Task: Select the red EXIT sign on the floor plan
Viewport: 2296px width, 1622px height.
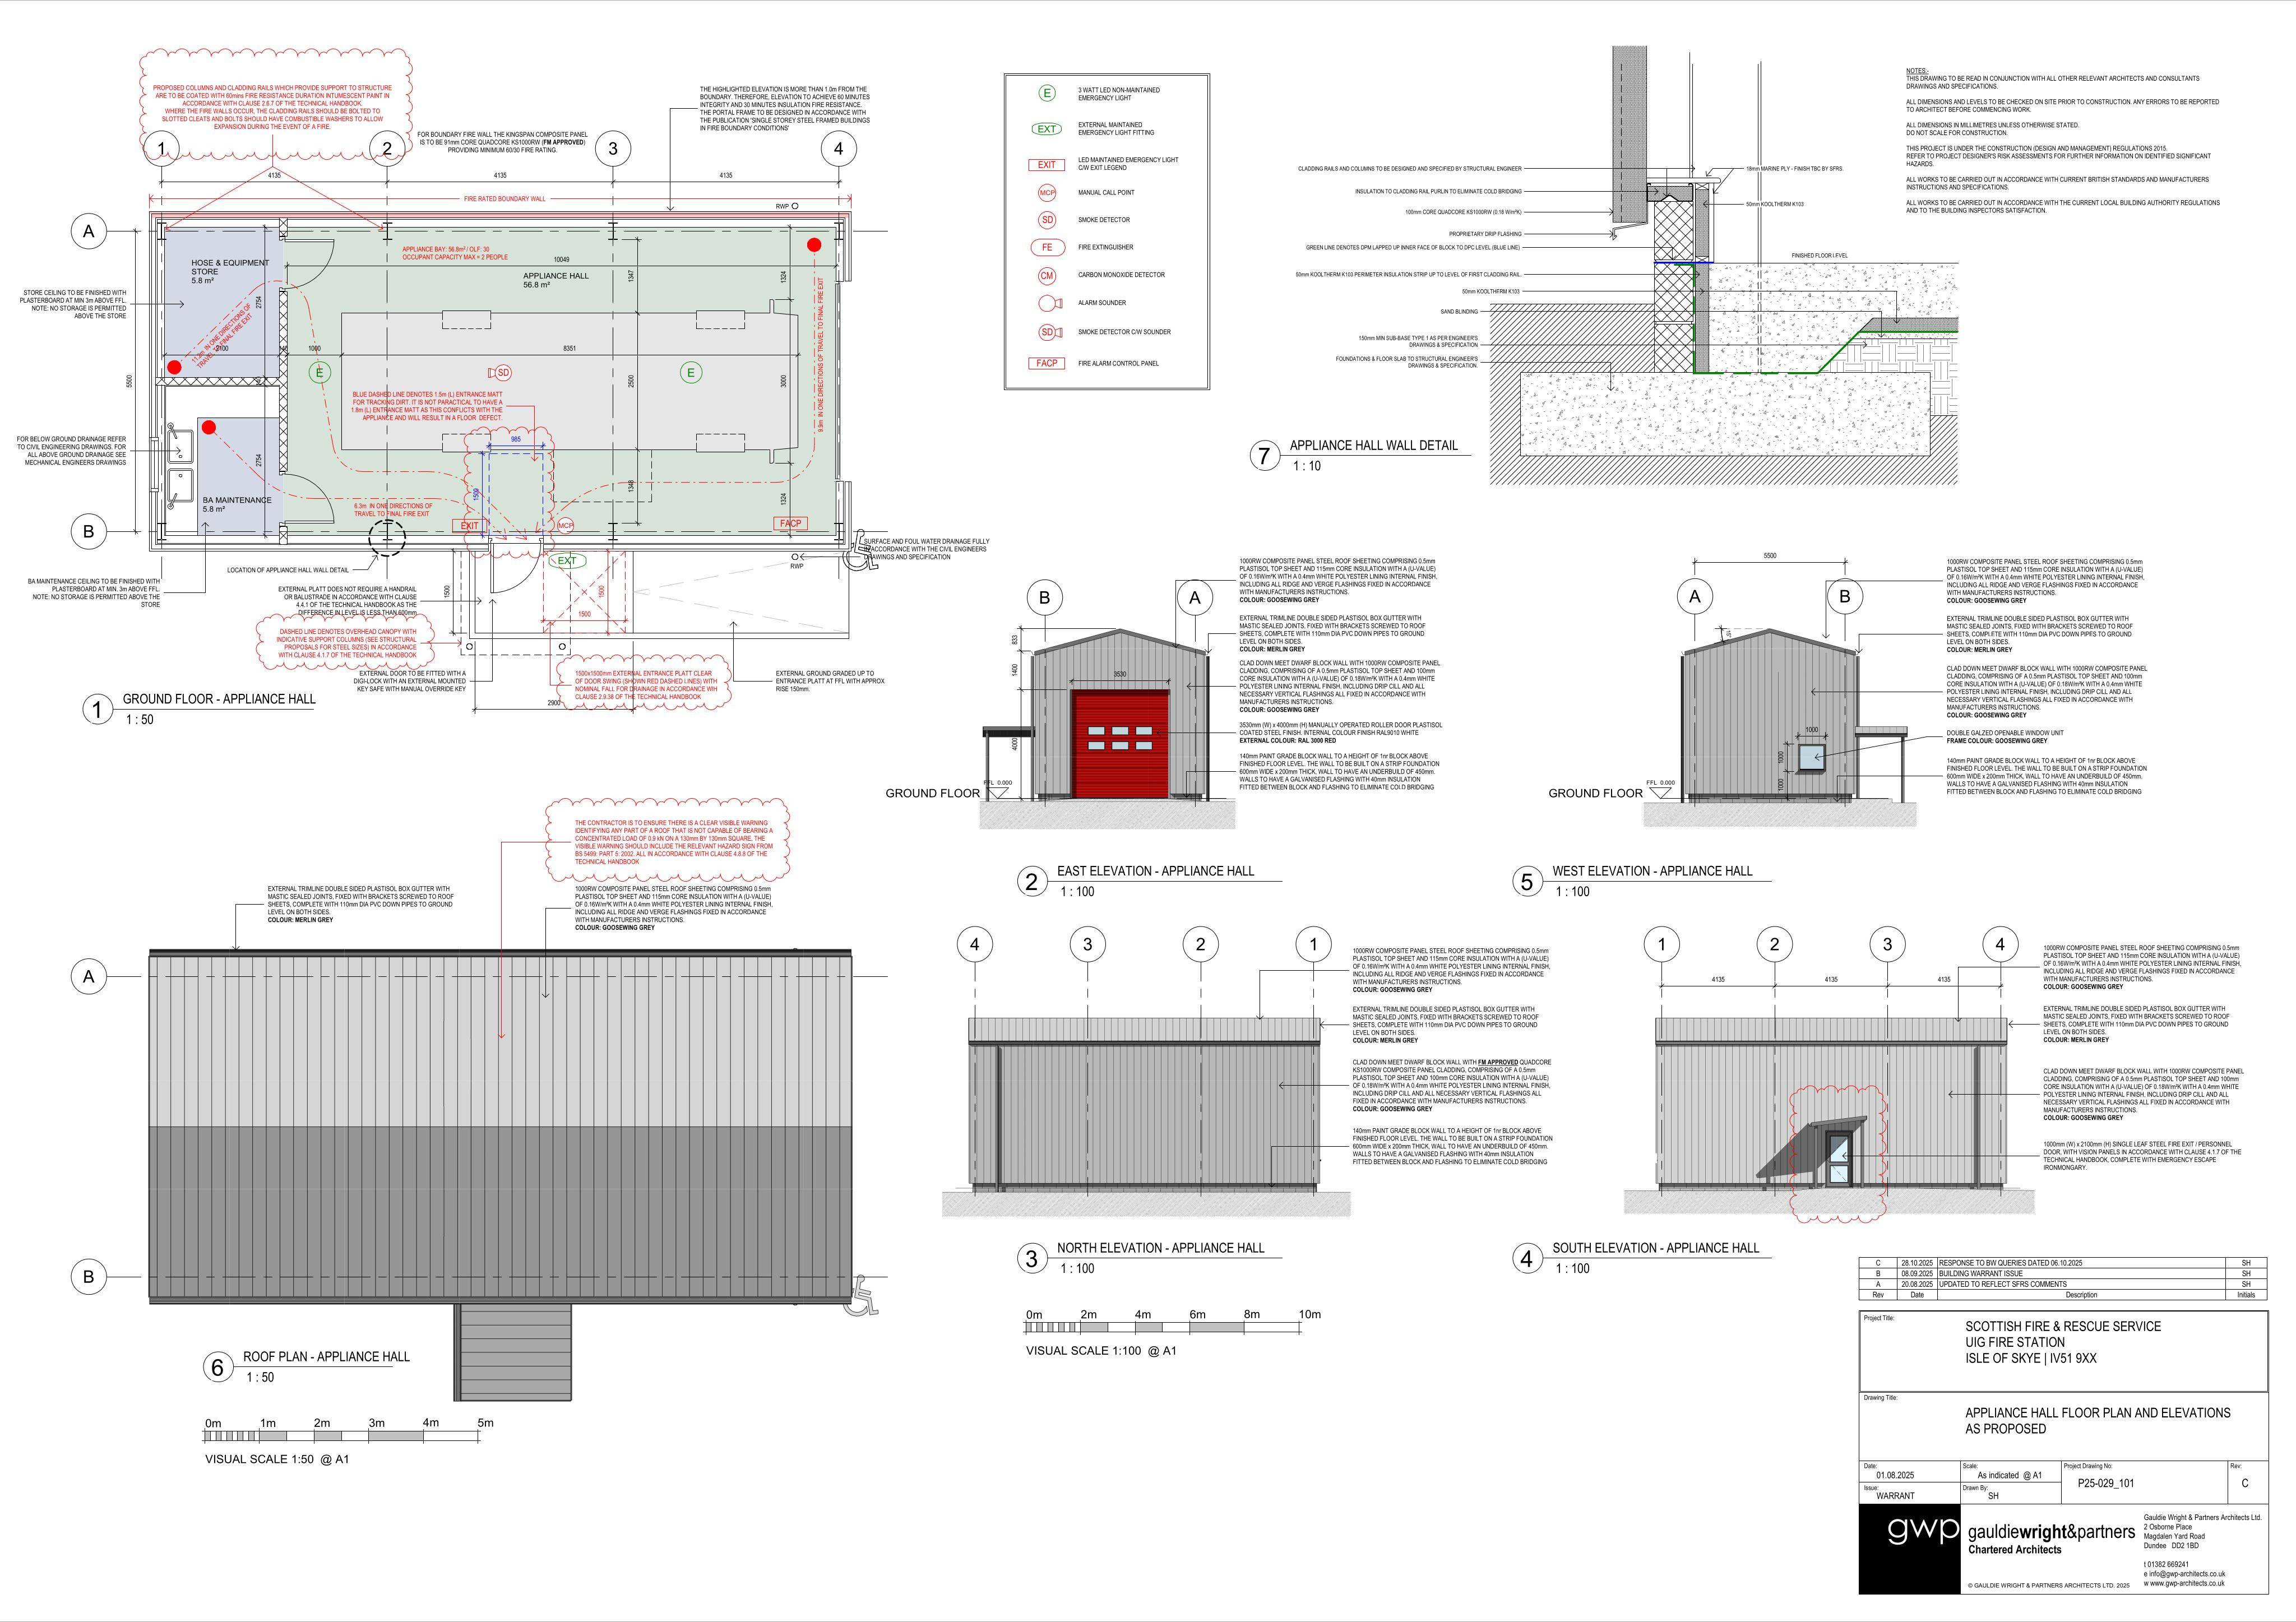Action: 469,525
